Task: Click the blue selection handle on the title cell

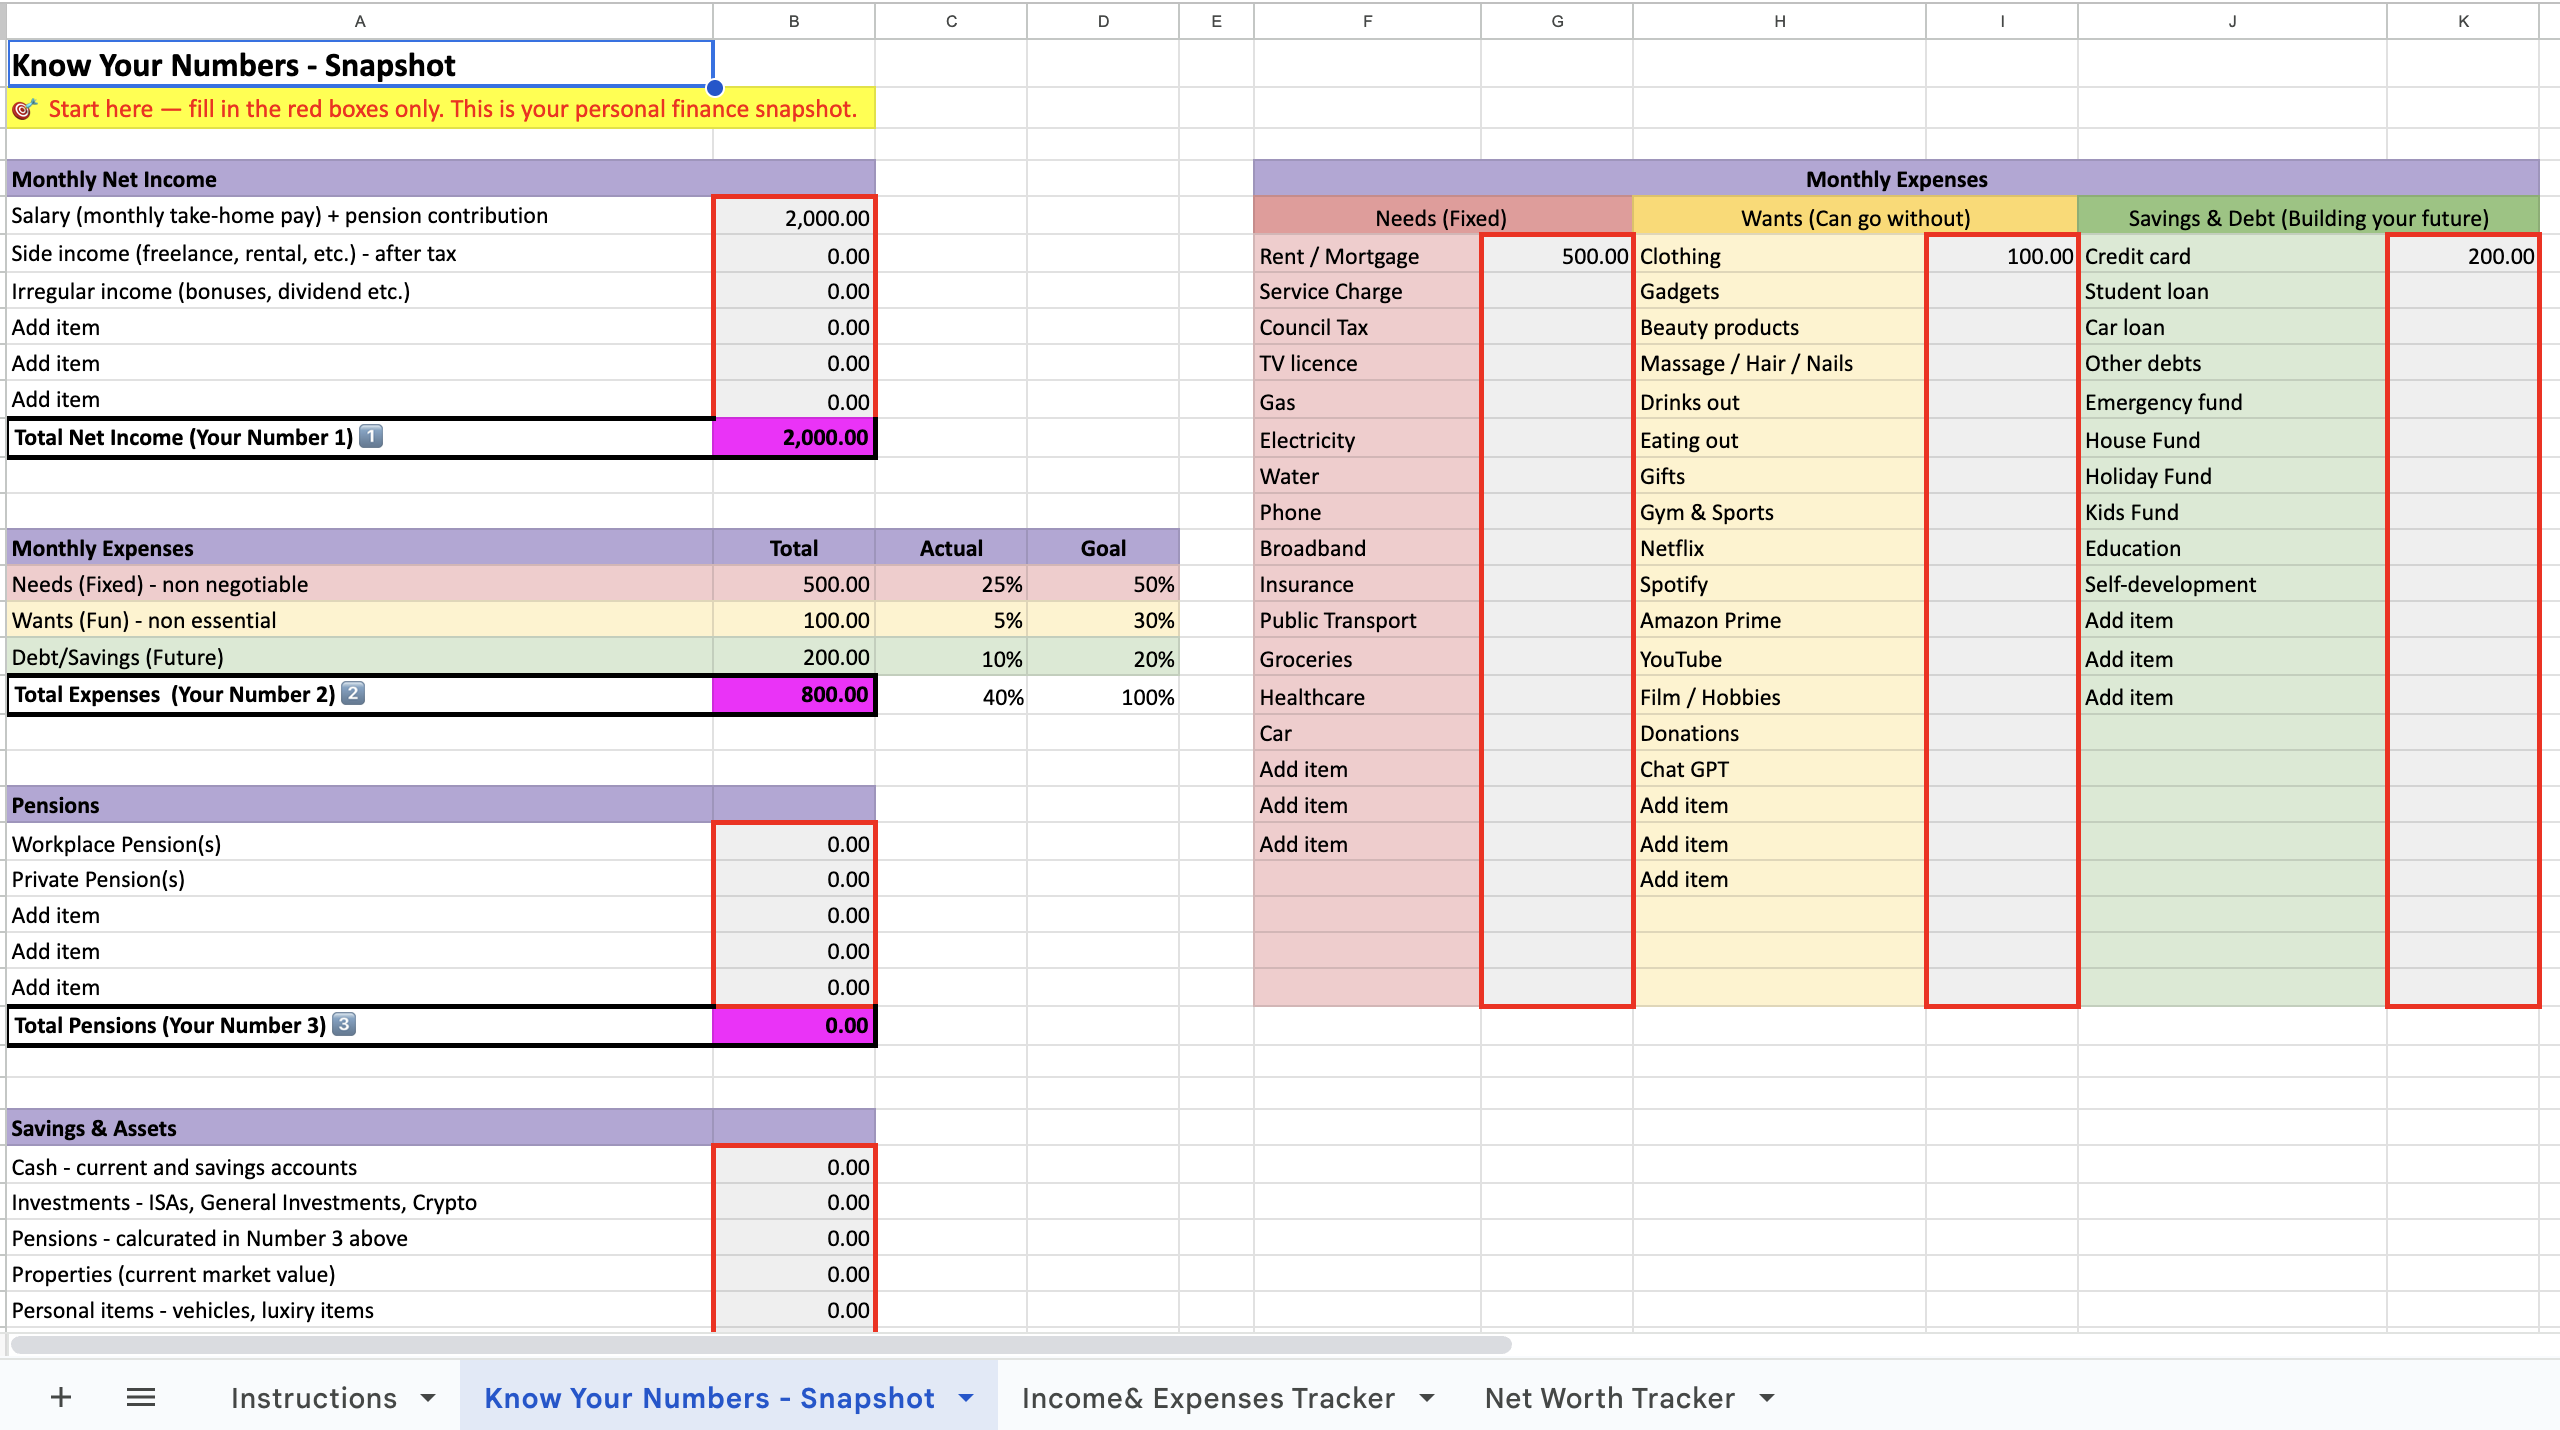Action: (714, 88)
